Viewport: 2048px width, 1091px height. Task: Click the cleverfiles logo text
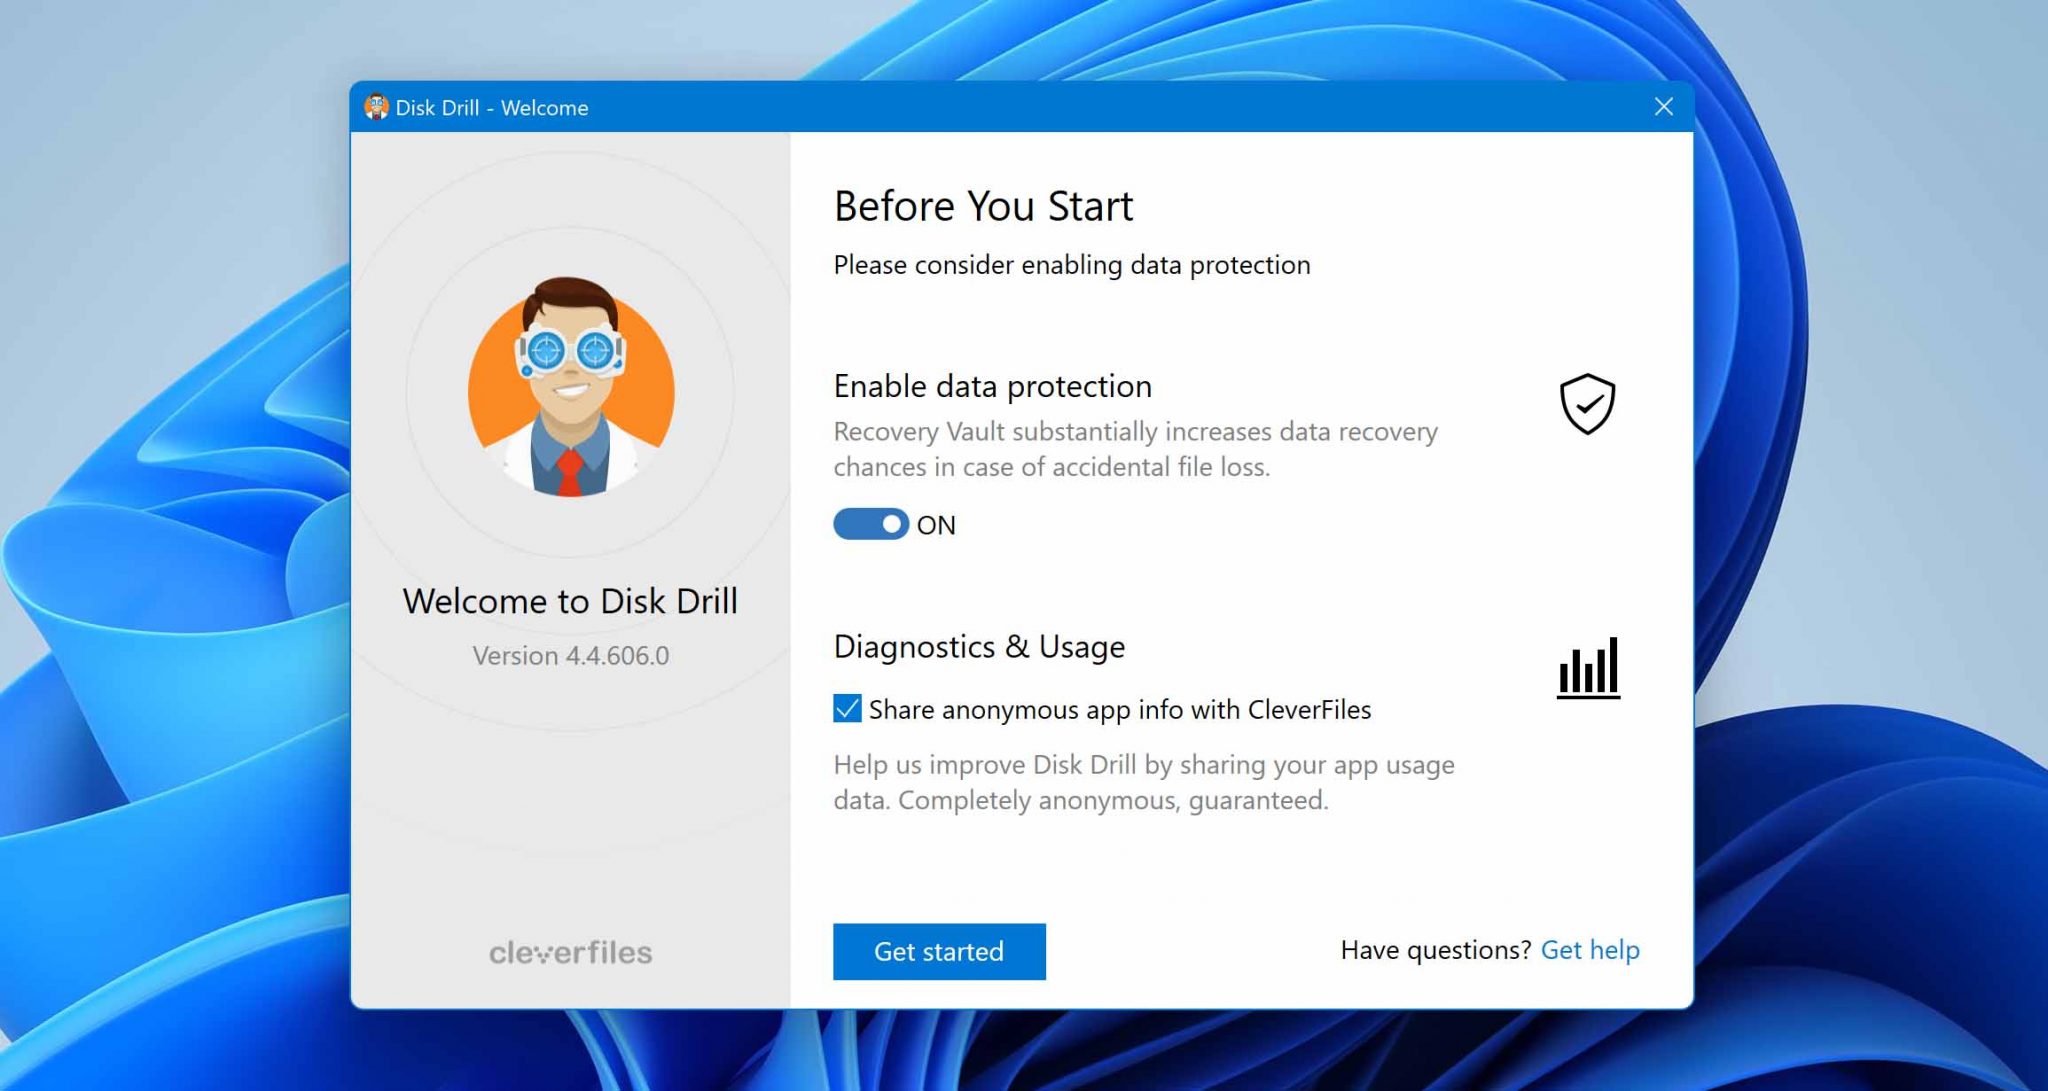click(571, 952)
